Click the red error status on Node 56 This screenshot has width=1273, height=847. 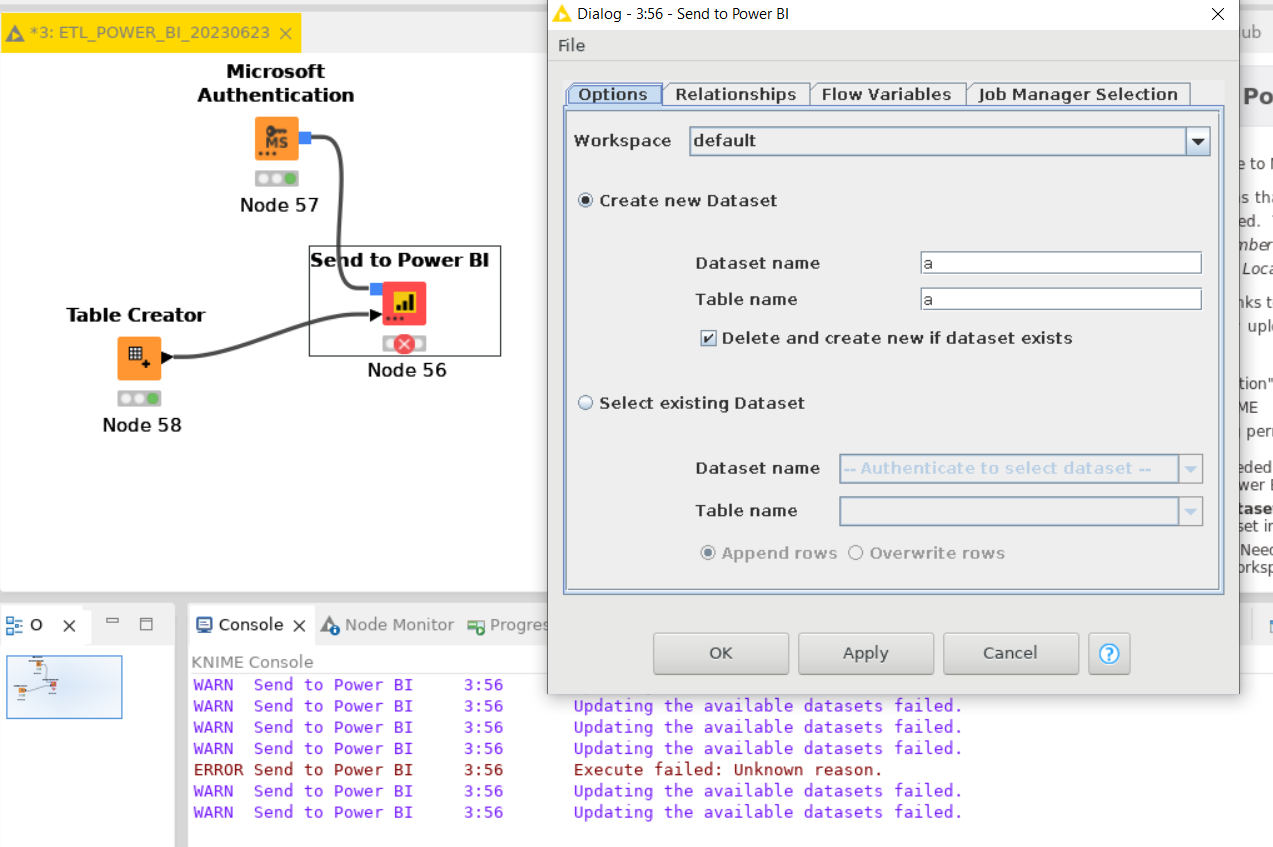[x=404, y=344]
